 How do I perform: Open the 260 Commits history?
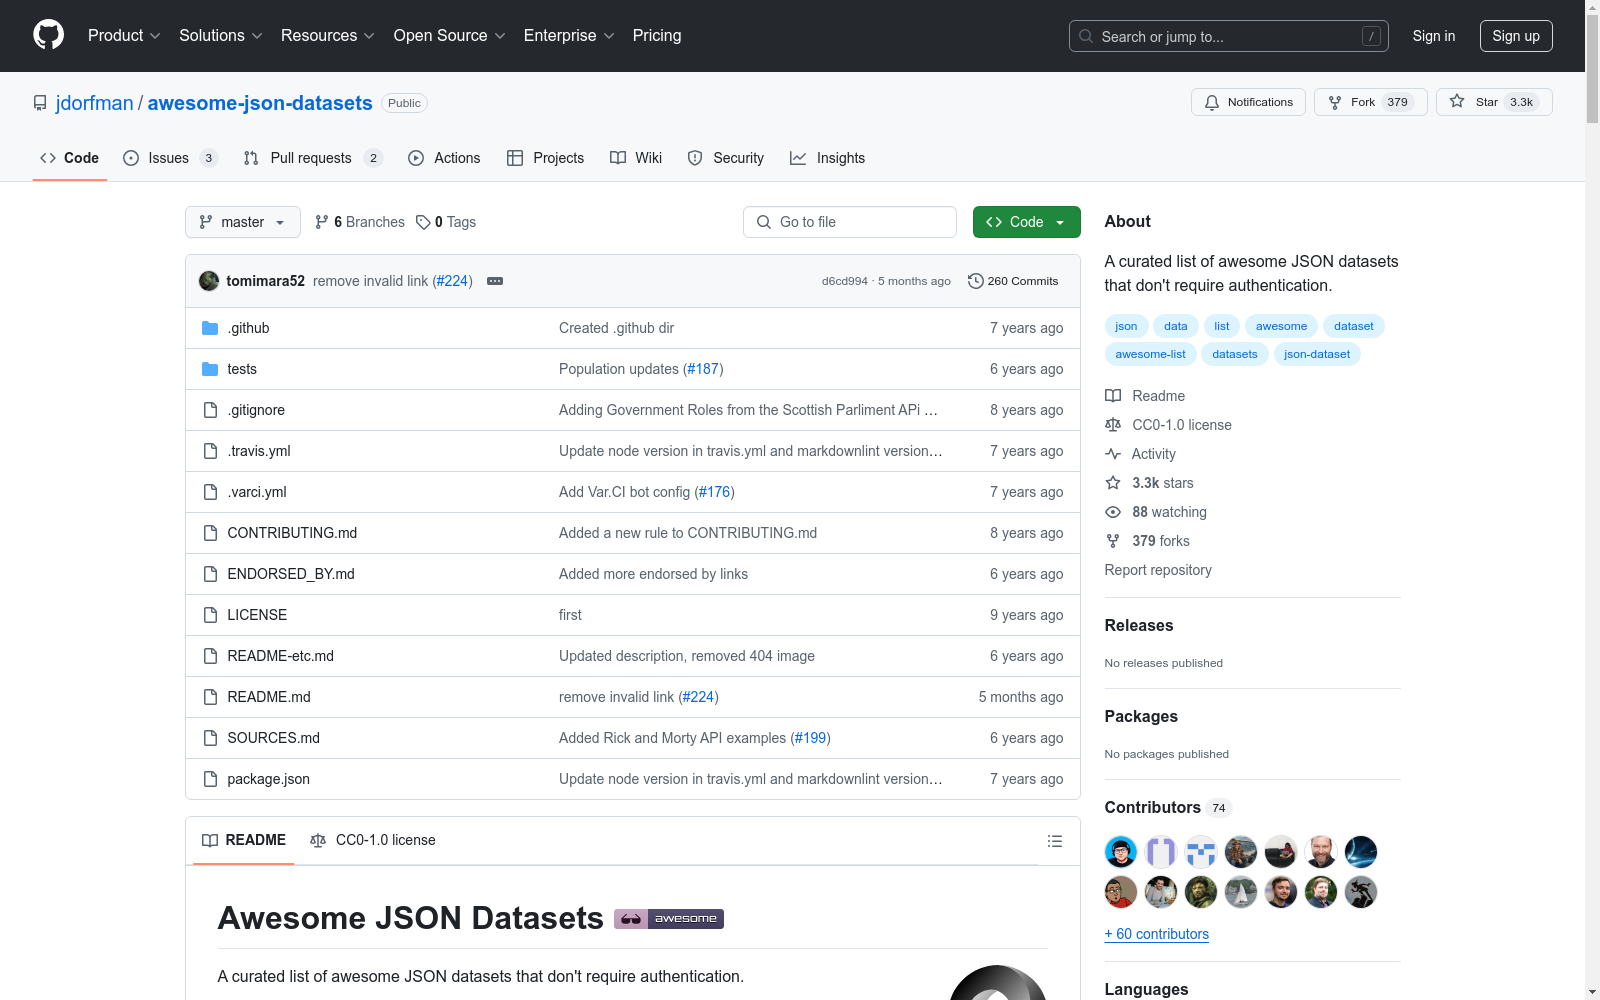tap(1013, 281)
